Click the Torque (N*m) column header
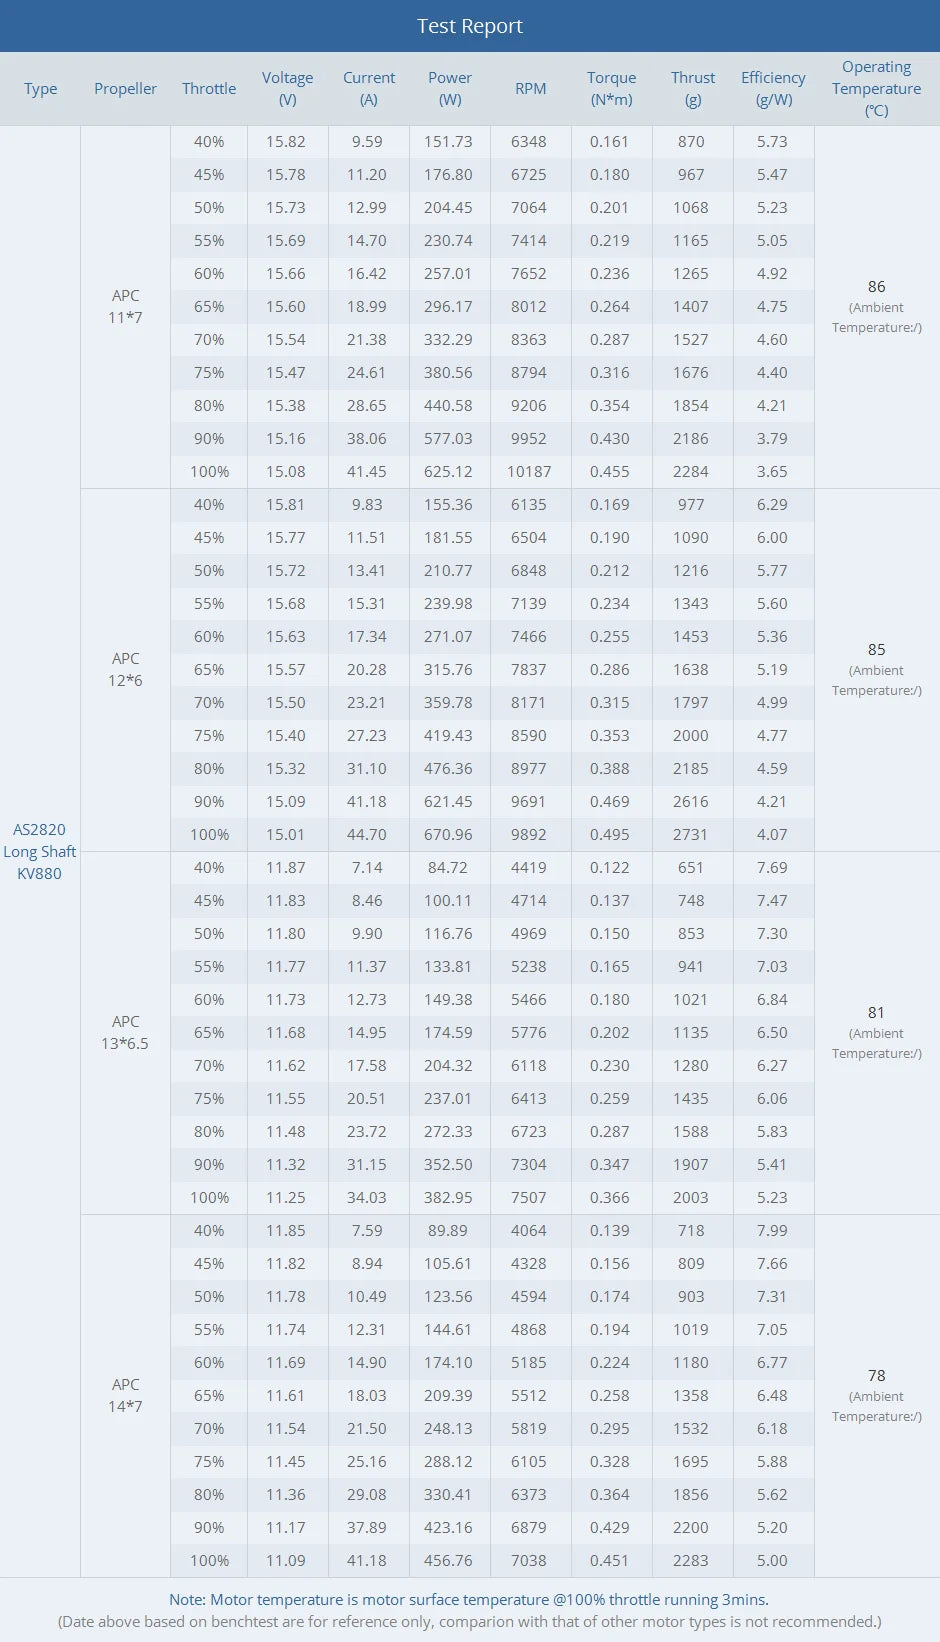 click(611, 89)
